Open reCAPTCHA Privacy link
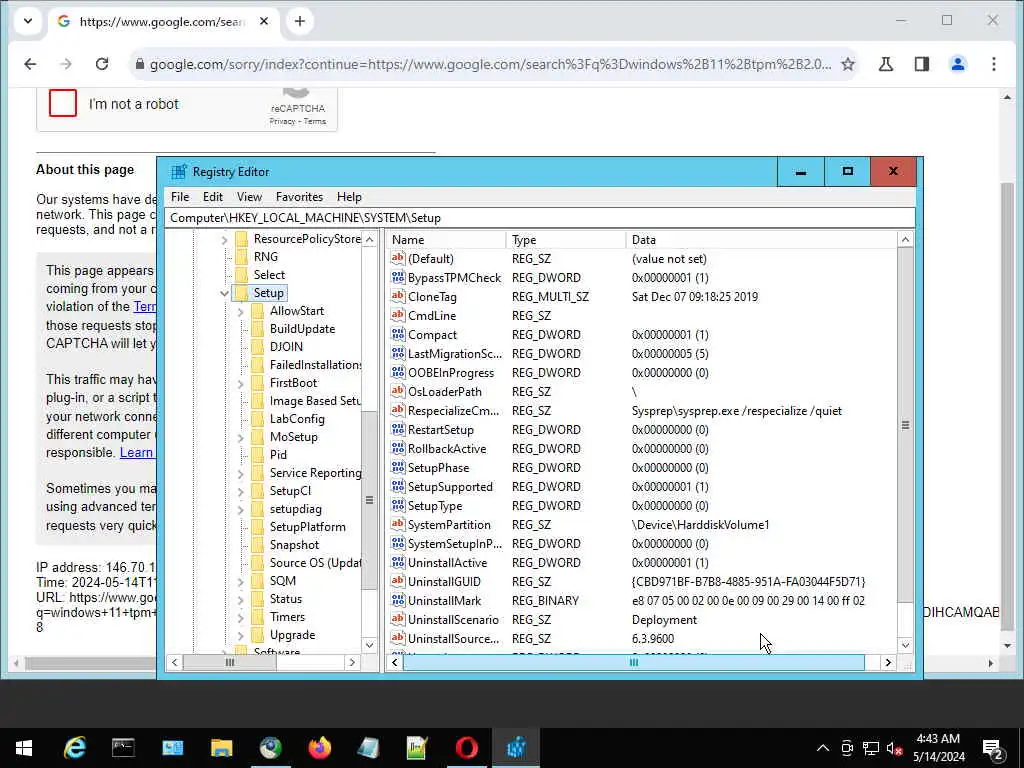Image resolution: width=1024 pixels, height=768 pixels. tap(282, 121)
